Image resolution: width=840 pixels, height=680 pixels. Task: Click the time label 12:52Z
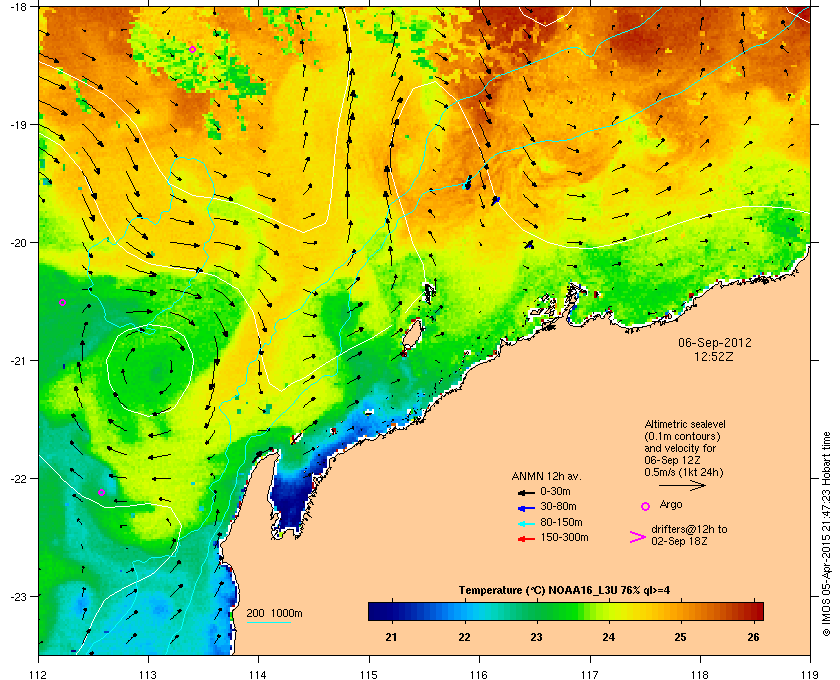714,356
